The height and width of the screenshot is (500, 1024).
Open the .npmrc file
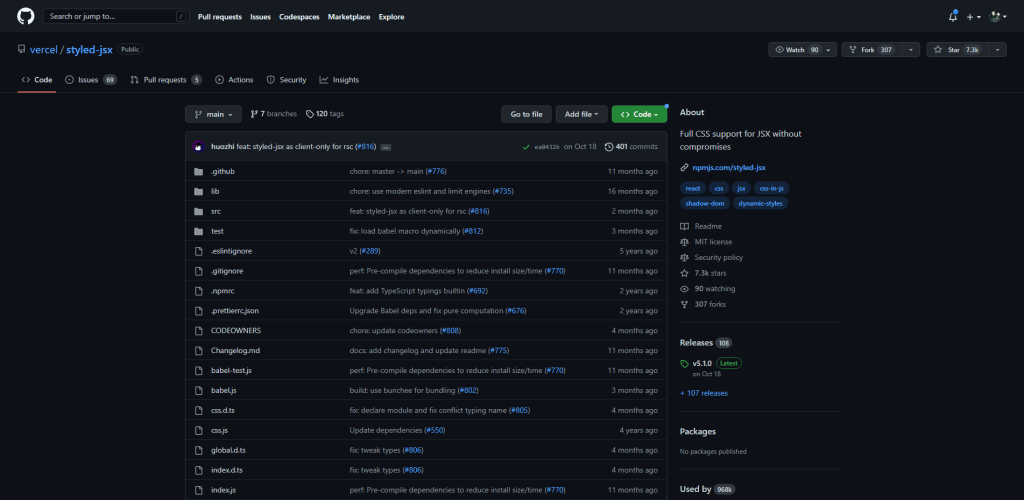coord(223,290)
